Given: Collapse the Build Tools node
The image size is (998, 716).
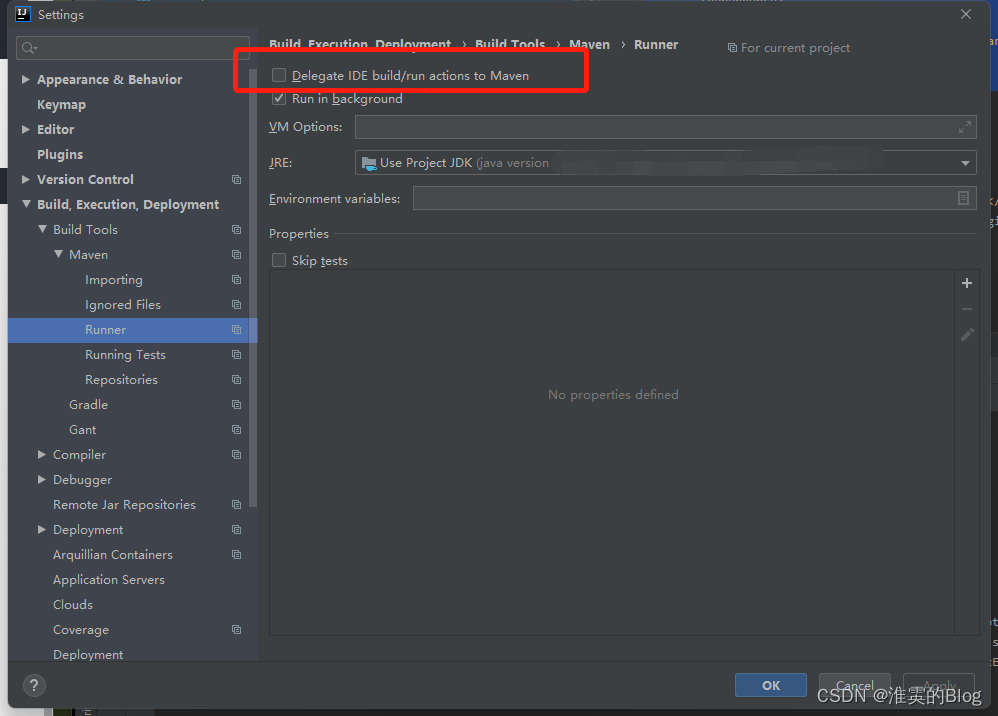Looking at the screenshot, I should pos(42,229).
